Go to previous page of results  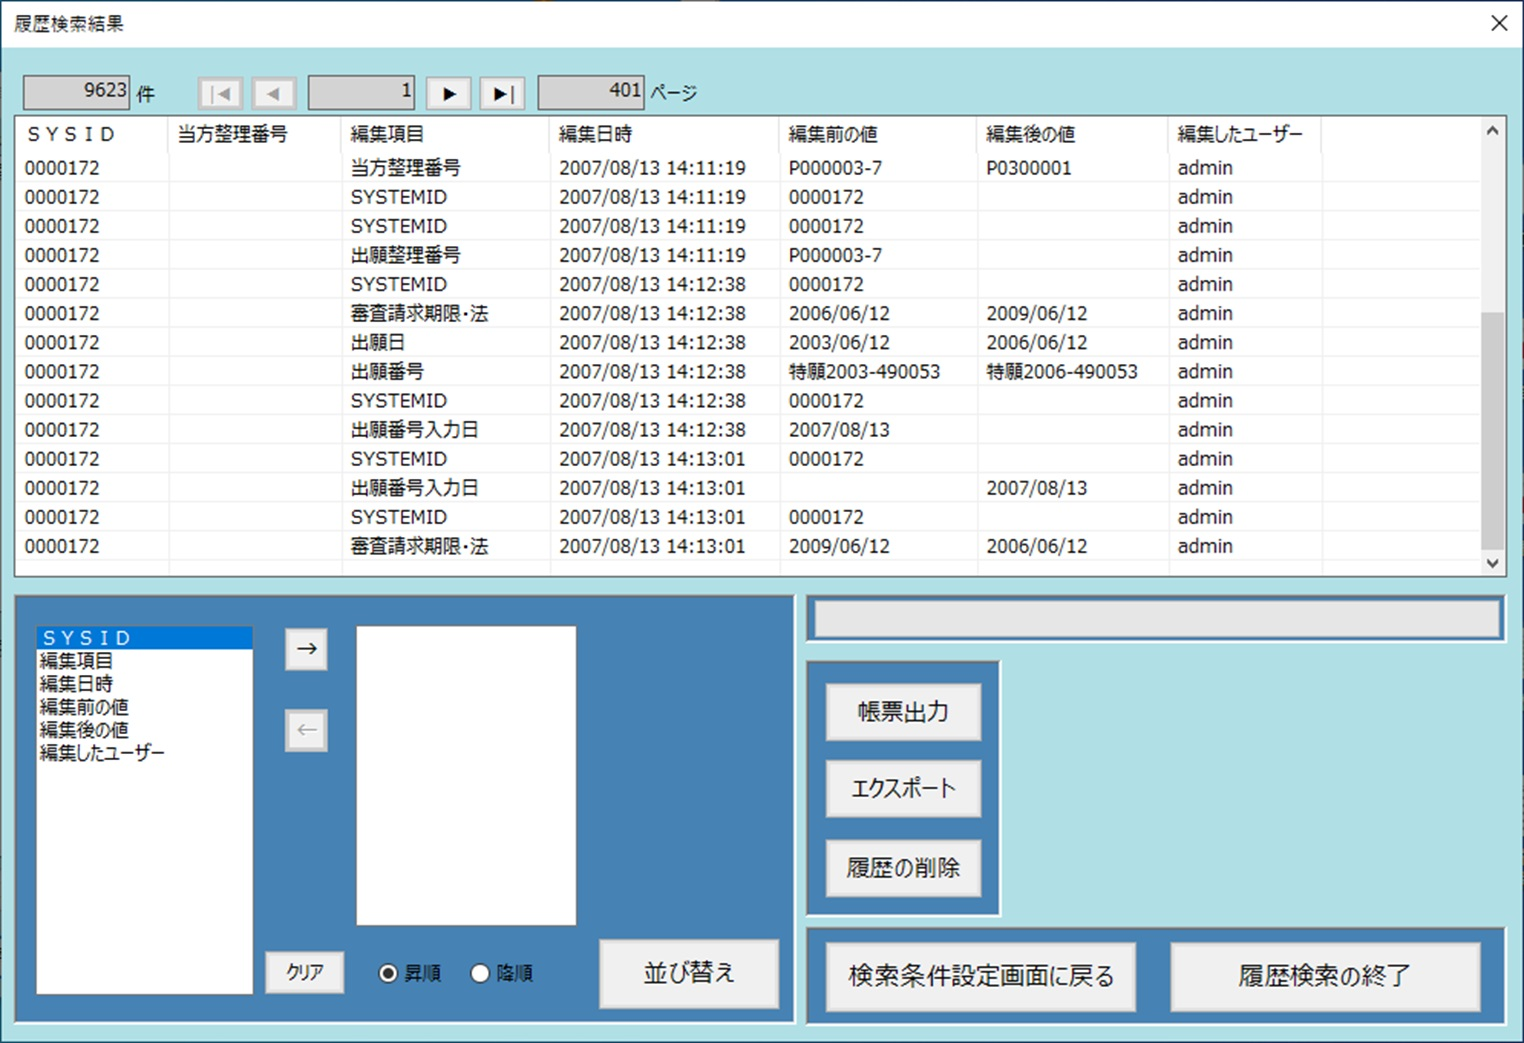[274, 93]
